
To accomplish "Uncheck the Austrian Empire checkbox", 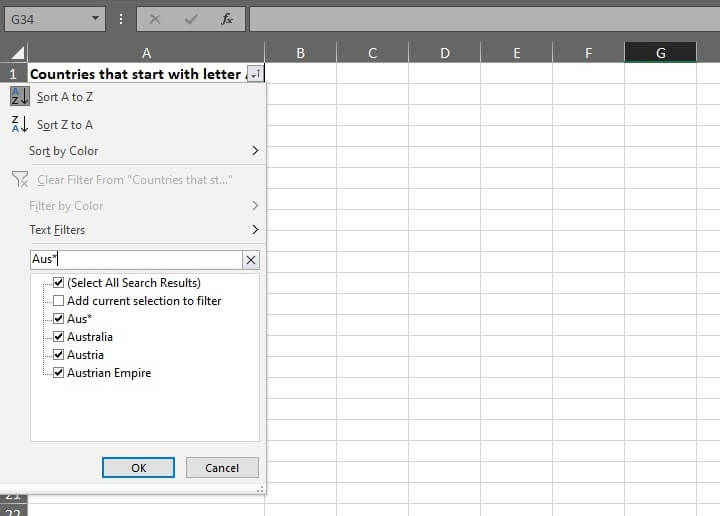I will 59,373.
